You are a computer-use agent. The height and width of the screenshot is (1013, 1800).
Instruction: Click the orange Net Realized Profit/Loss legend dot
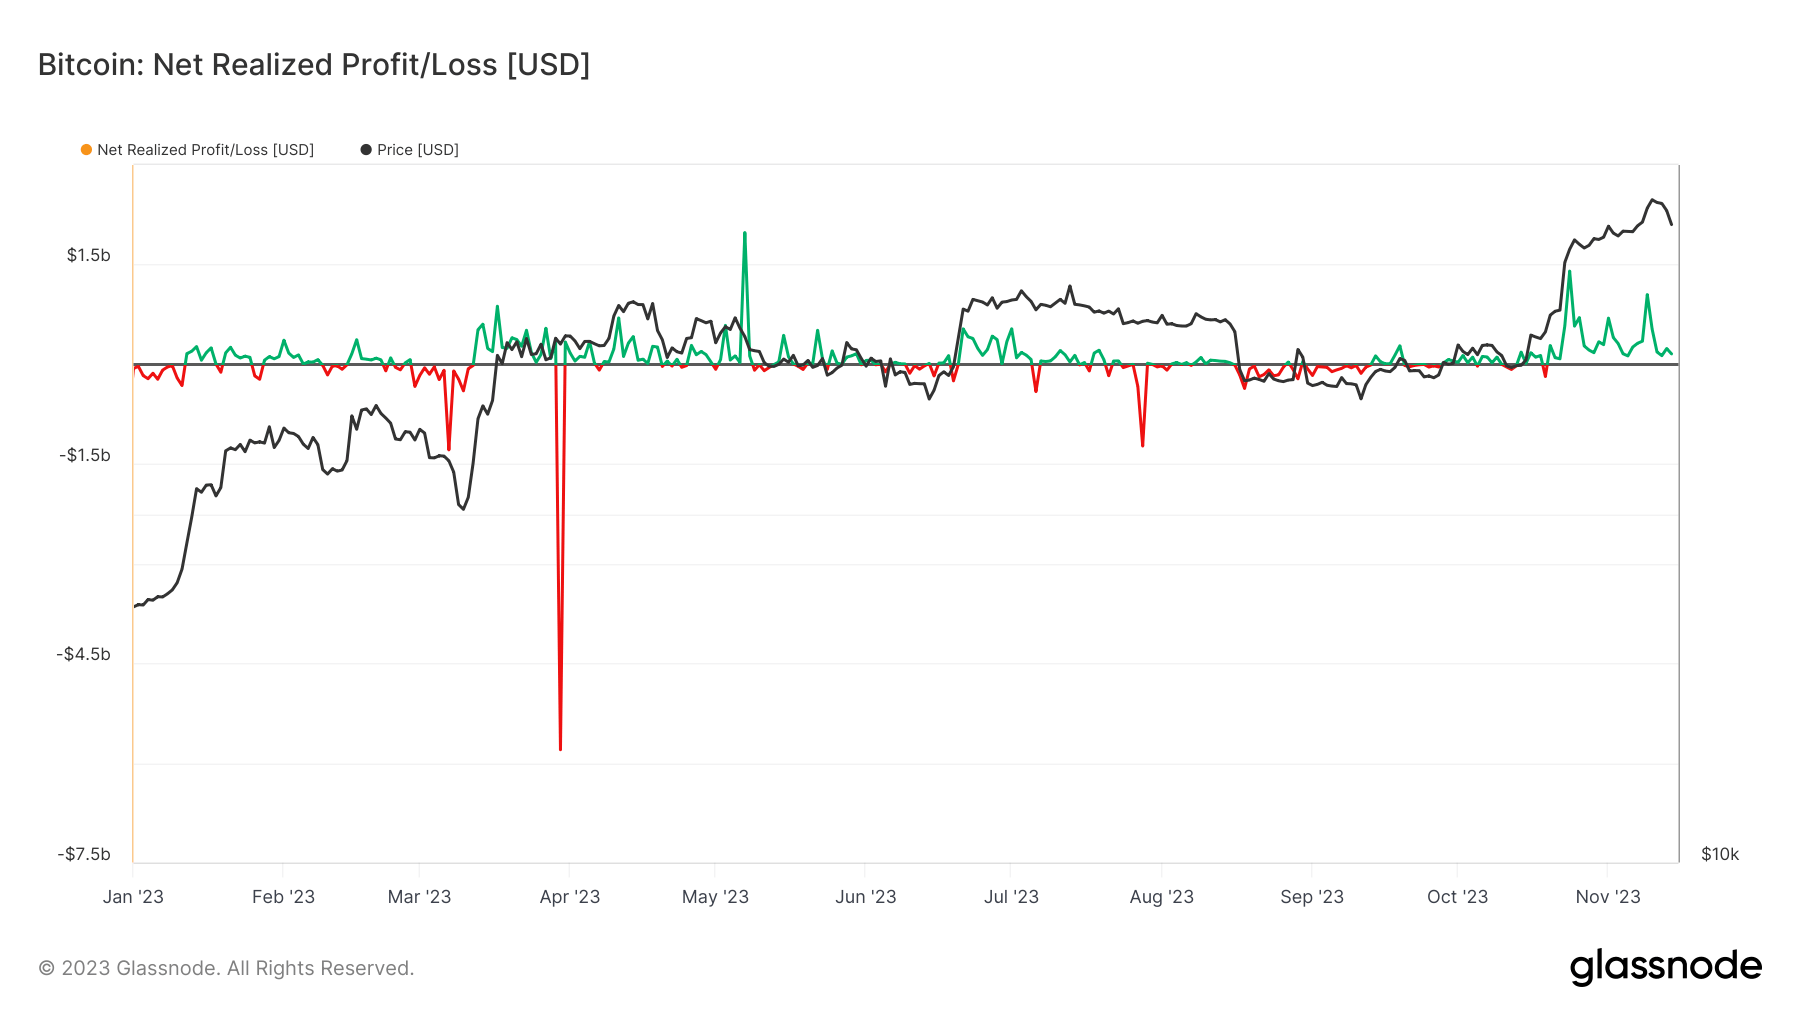pos(86,150)
